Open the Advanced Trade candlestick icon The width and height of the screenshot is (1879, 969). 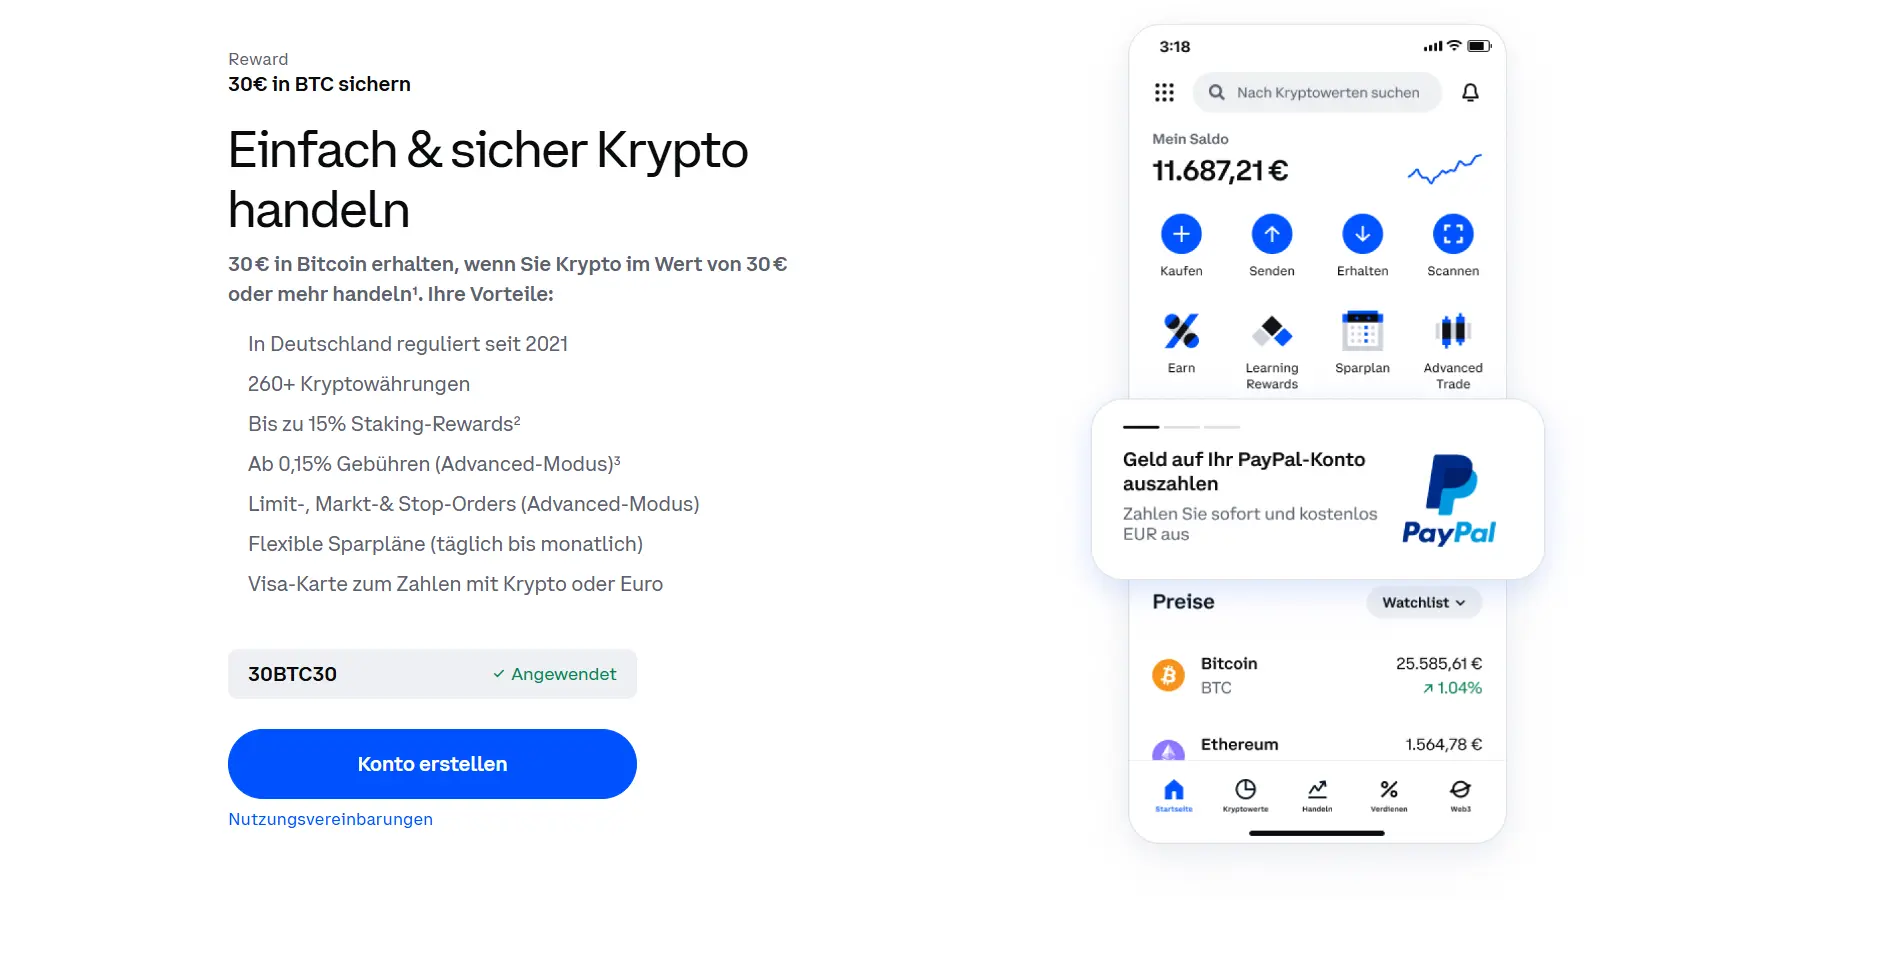click(x=1453, y=331)
